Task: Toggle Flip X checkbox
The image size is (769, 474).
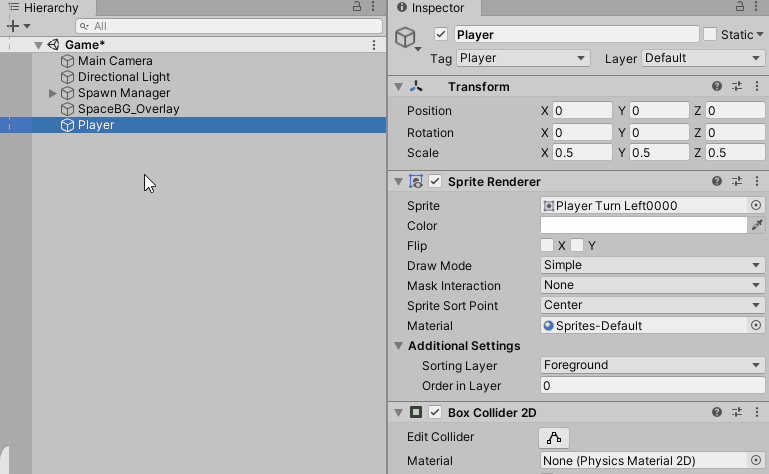Action: pos(547,245)
